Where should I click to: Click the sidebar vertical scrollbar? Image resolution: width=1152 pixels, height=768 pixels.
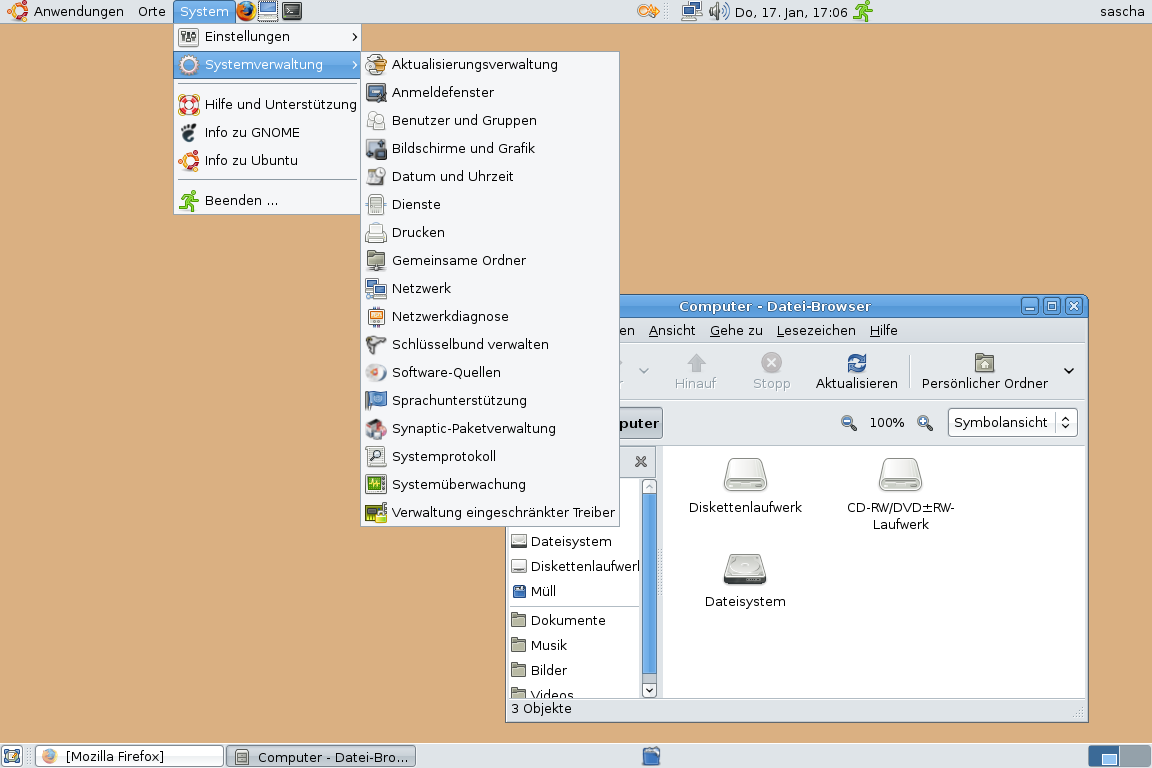pos(649,580)
